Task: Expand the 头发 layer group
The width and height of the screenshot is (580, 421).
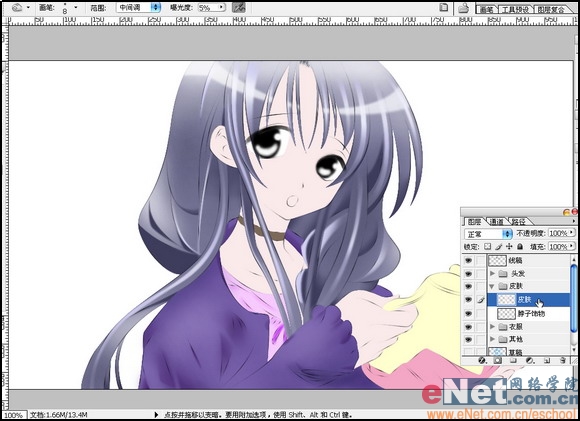Action: 492,274
